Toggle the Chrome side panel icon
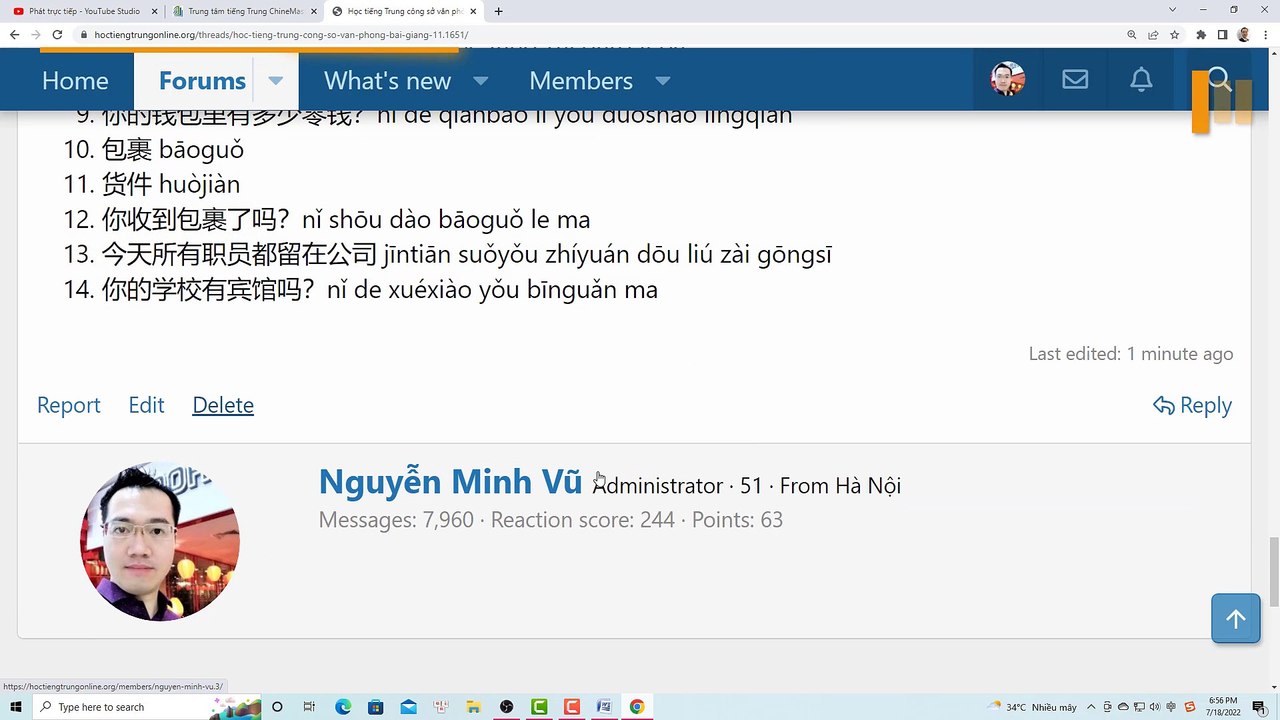 pyautogui.click(x=1222, y=34)
